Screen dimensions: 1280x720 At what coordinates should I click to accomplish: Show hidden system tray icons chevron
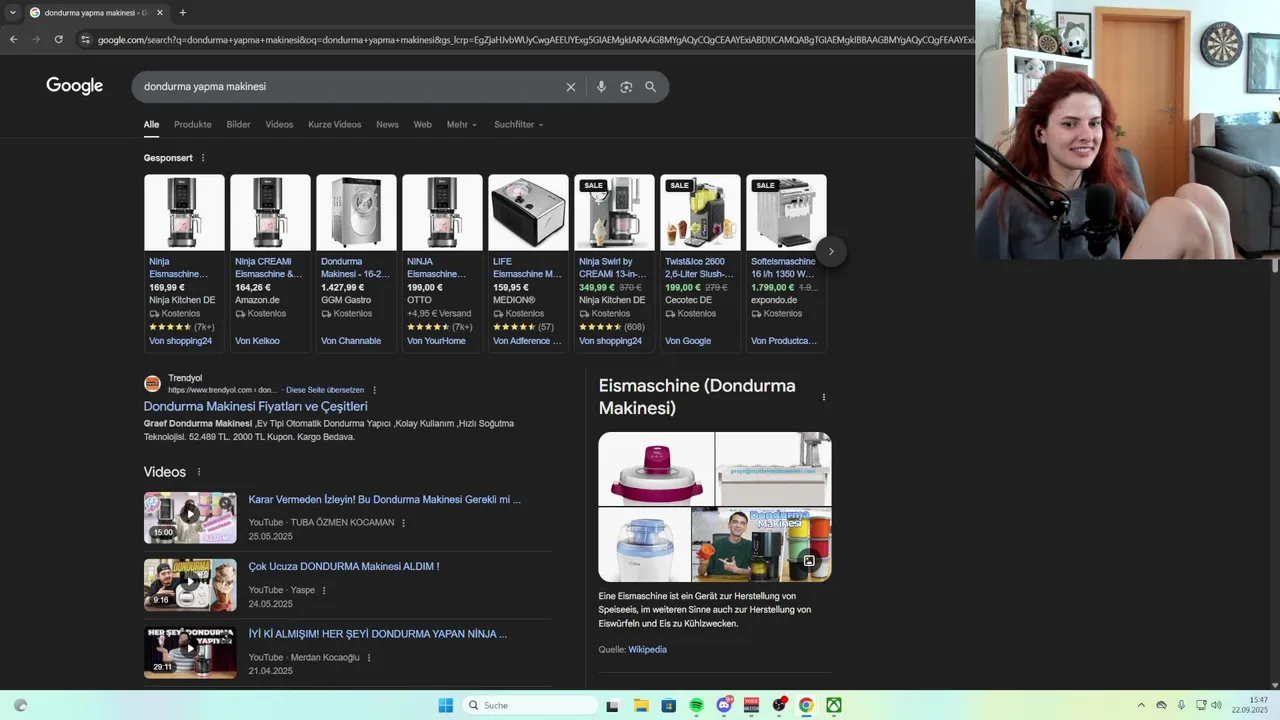click(x=1141, y=705)
